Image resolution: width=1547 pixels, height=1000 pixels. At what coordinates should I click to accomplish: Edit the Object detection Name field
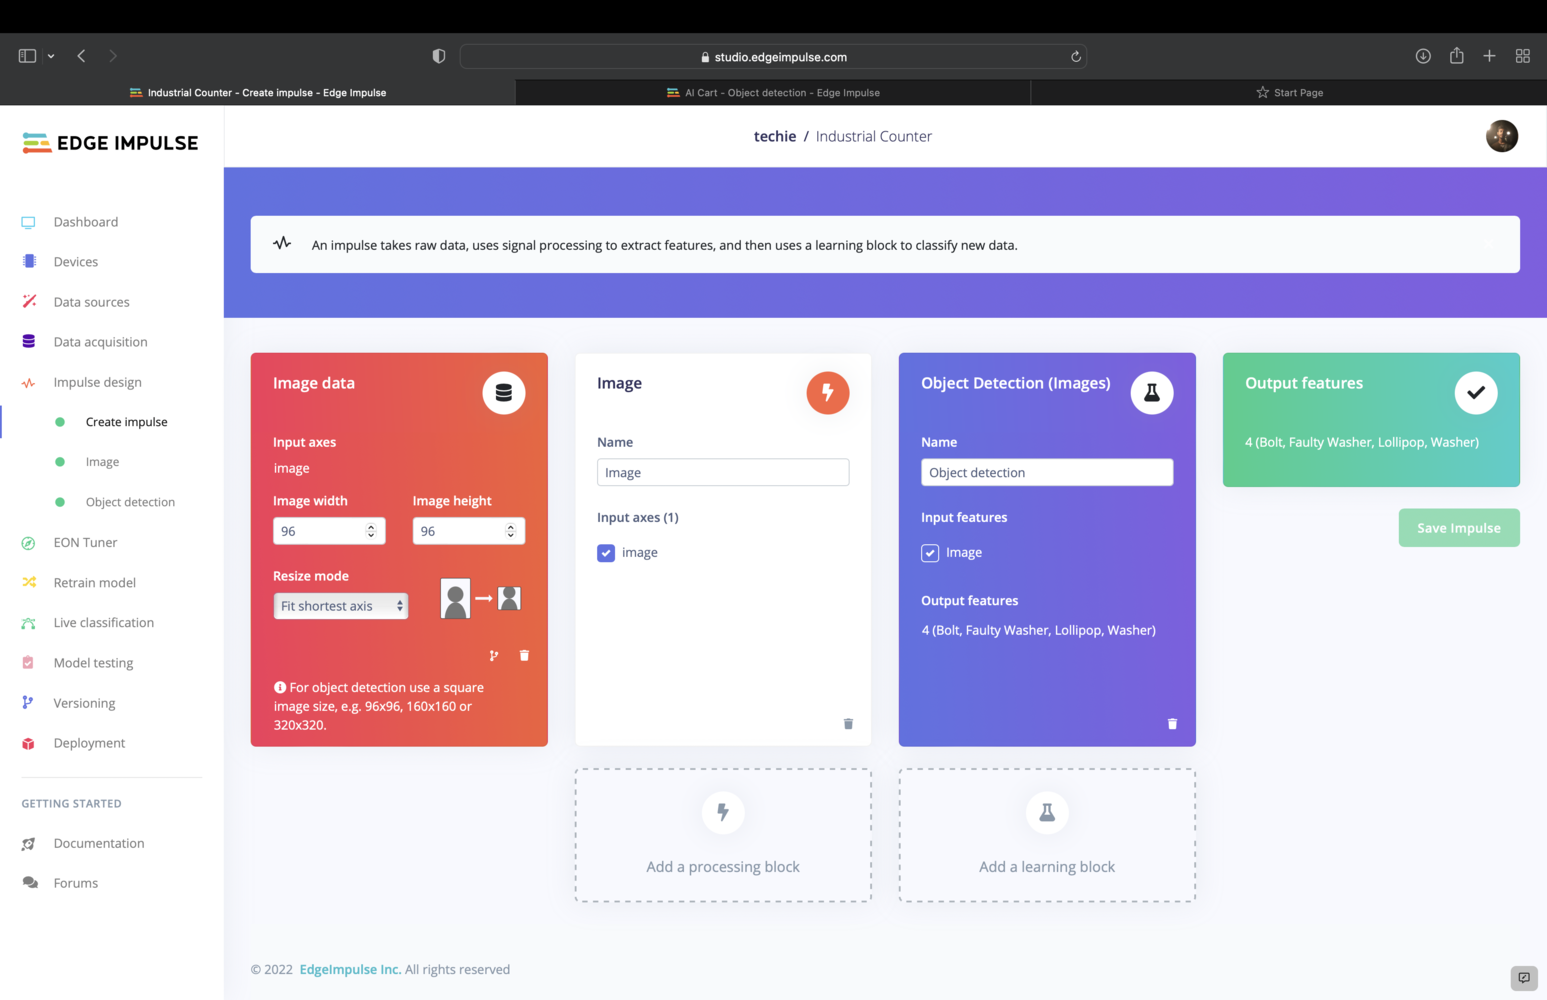click(1047, 472)
